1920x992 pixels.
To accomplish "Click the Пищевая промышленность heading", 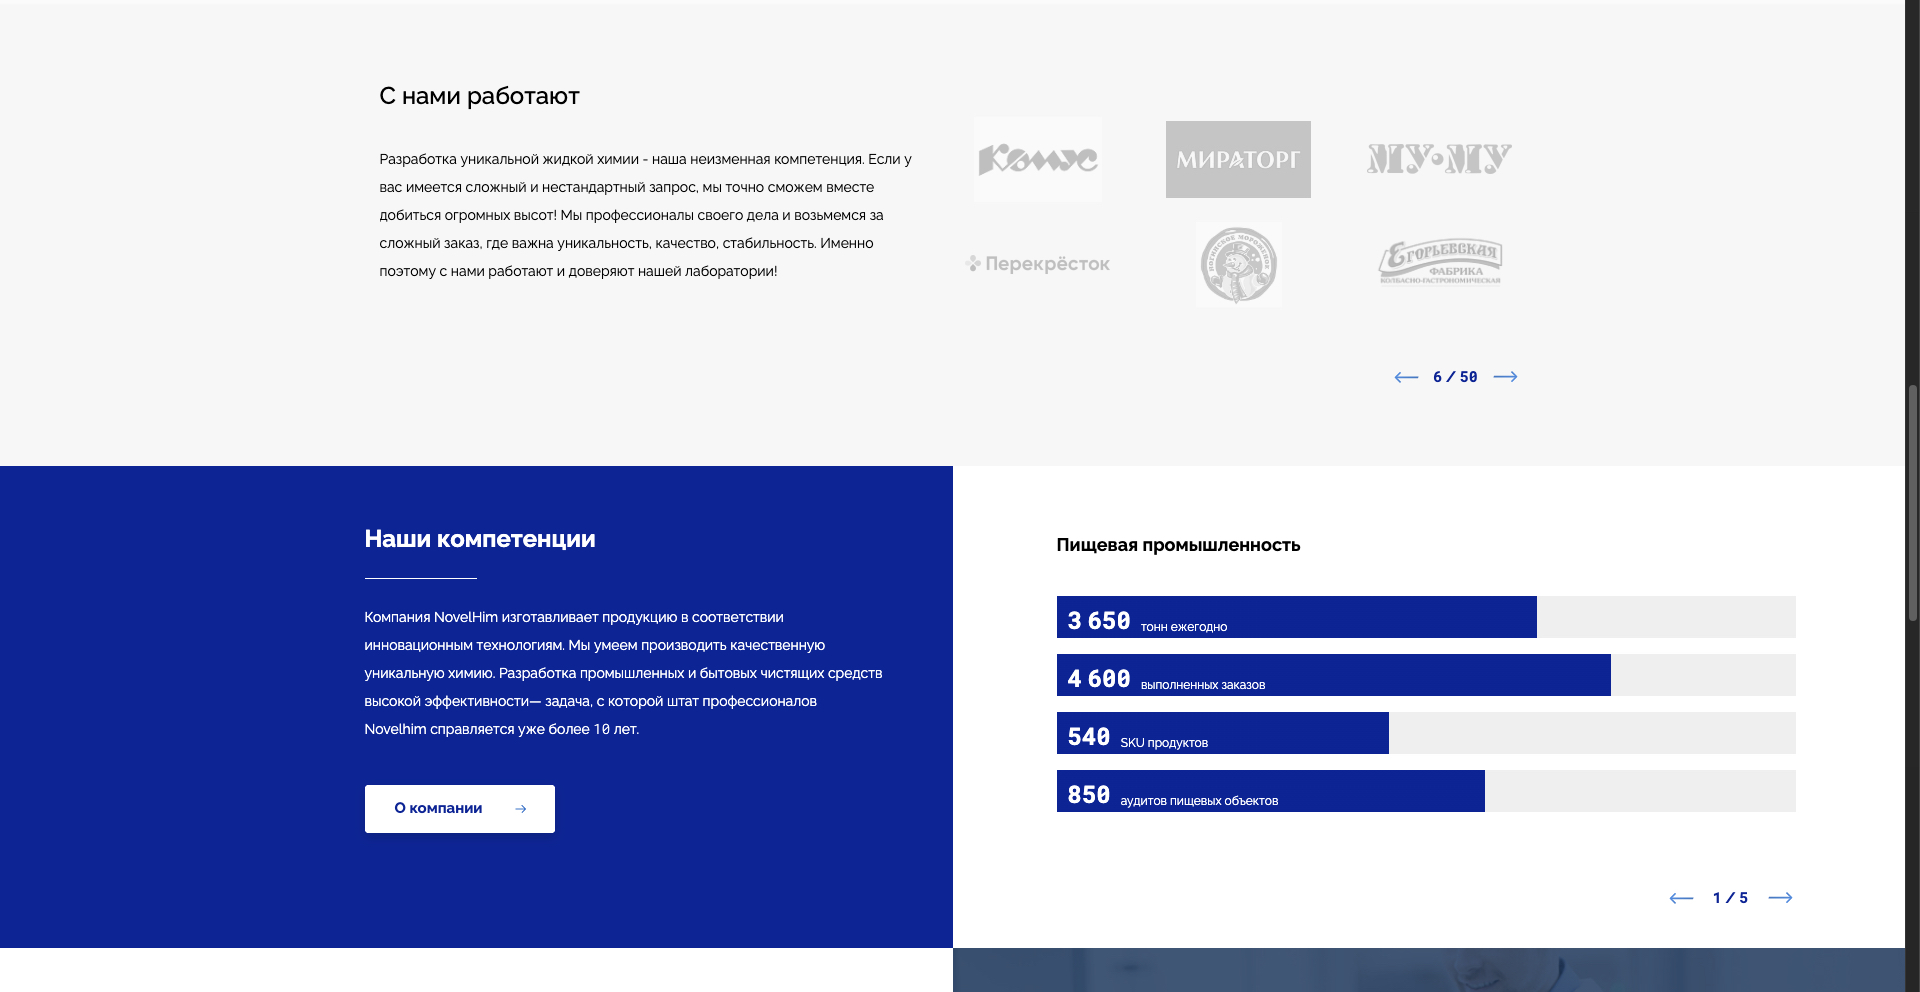I will pyautogui.click(x=1178, y=545).
